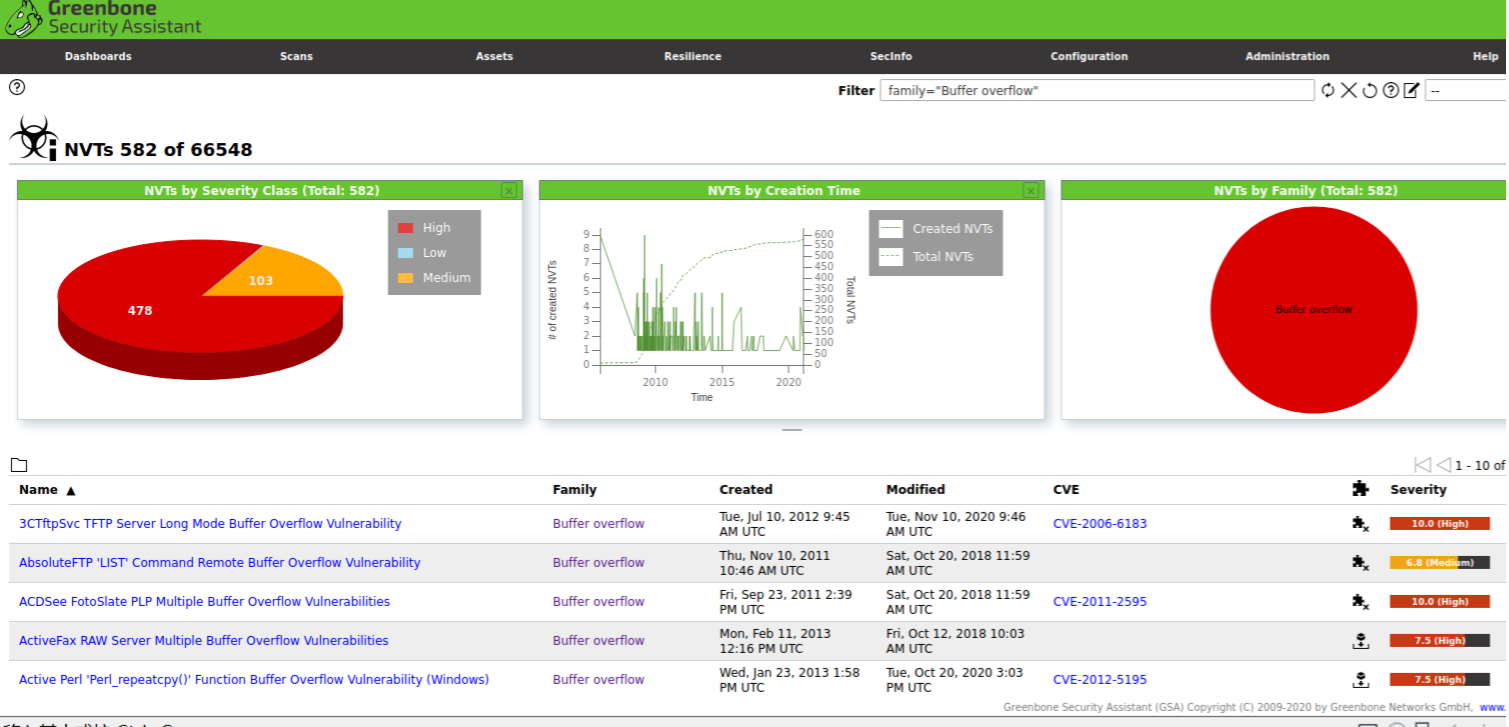Close the NVTs by Severity Class chart
This screenshot has width=1509, height=727.
point(509,190)
